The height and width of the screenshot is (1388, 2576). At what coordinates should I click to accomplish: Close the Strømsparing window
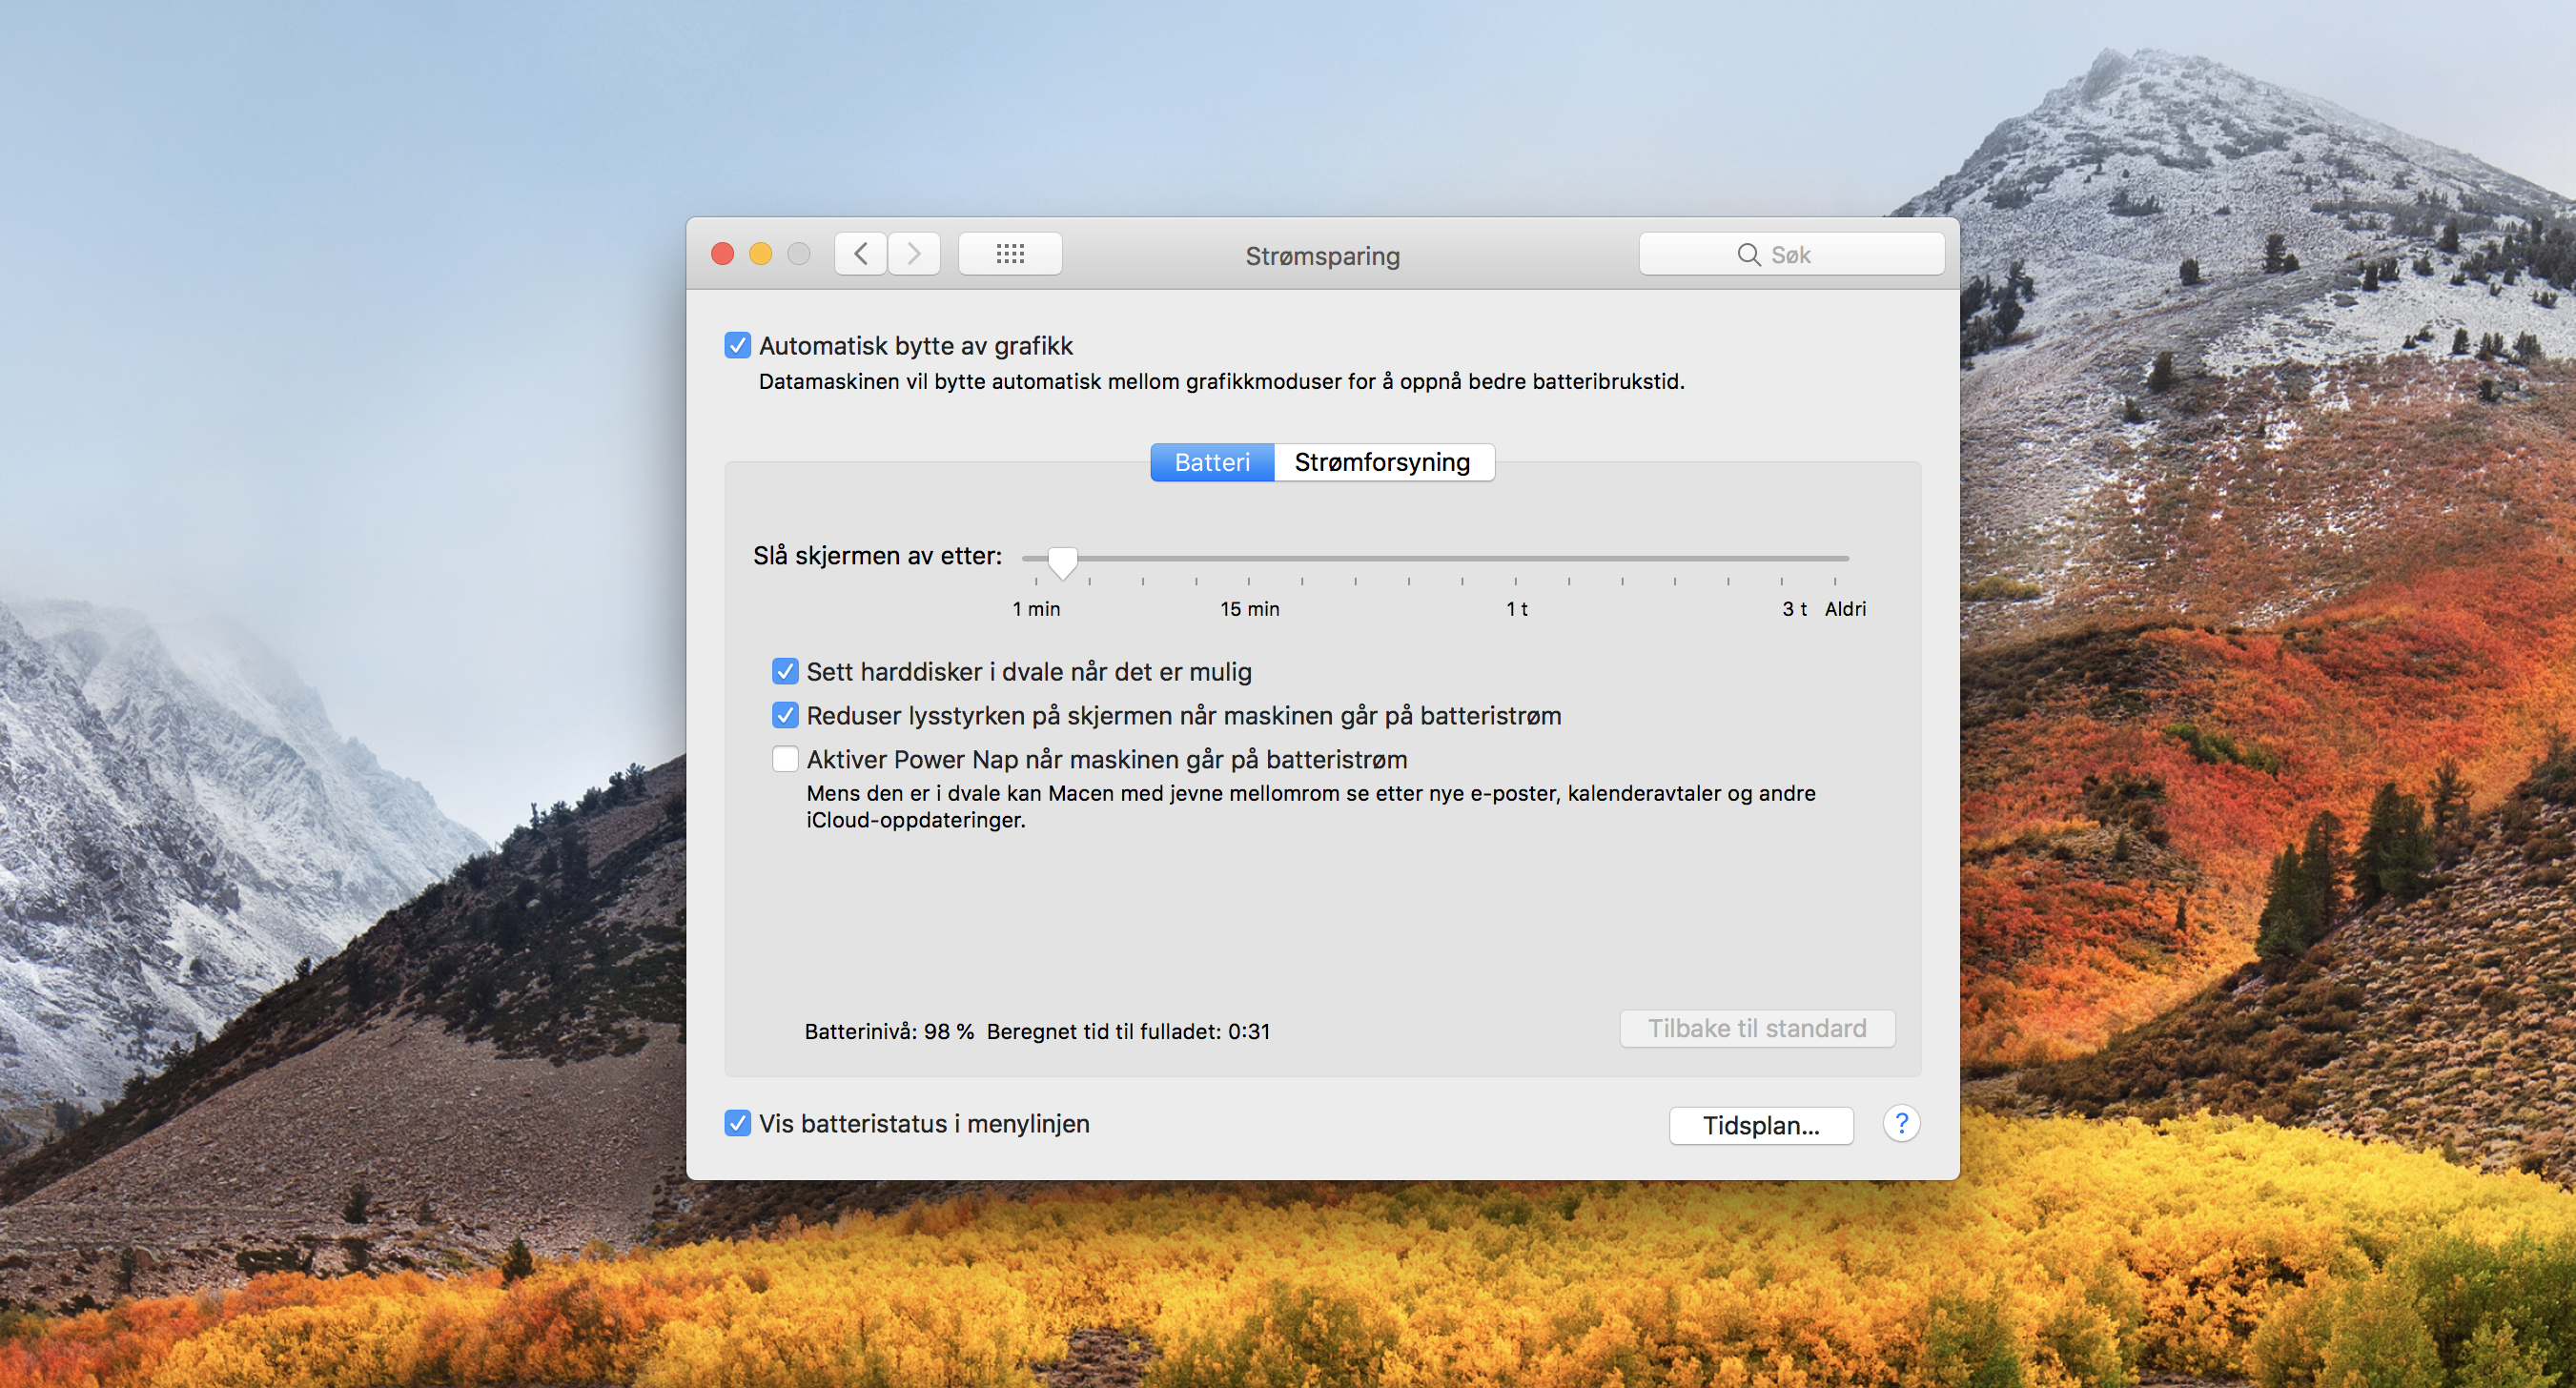click(722, 254)
